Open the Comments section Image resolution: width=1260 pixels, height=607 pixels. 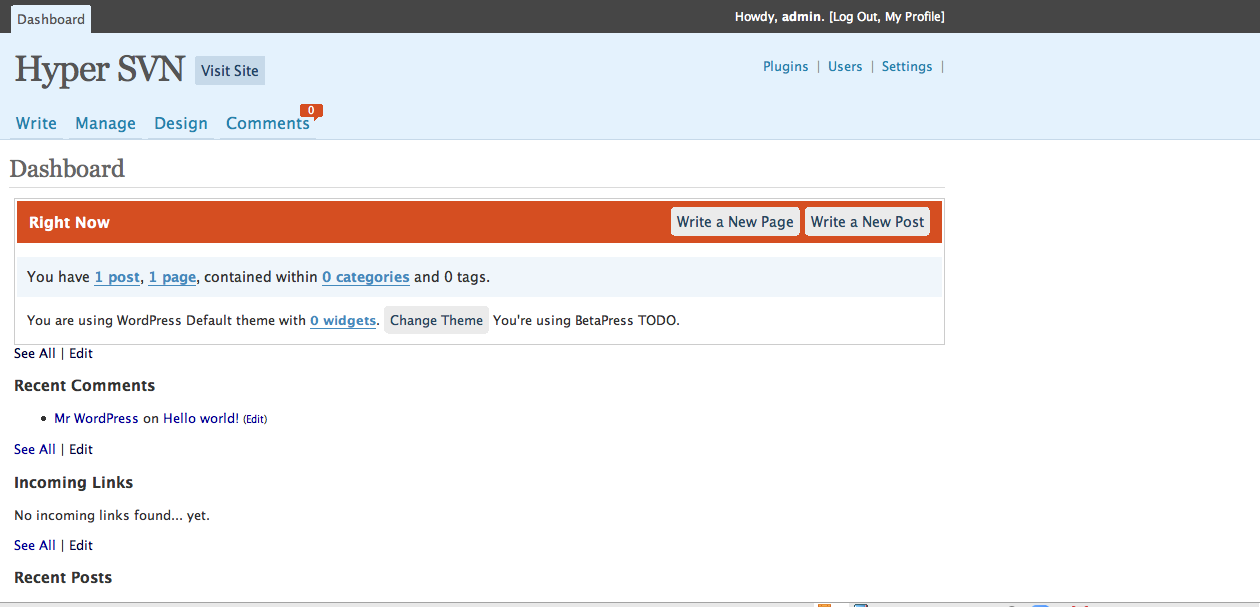tap(267, 123)
